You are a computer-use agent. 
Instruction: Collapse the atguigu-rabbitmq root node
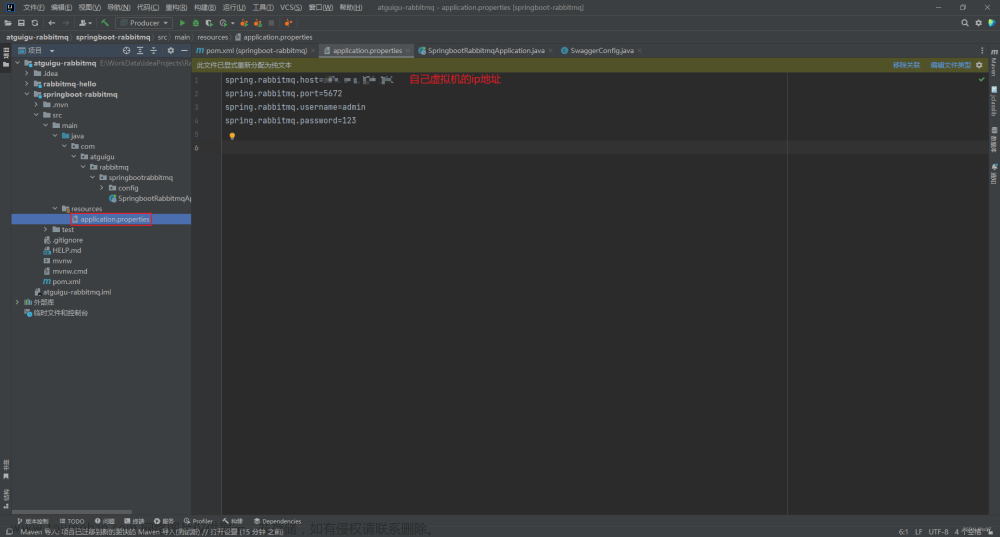[18, 63]
